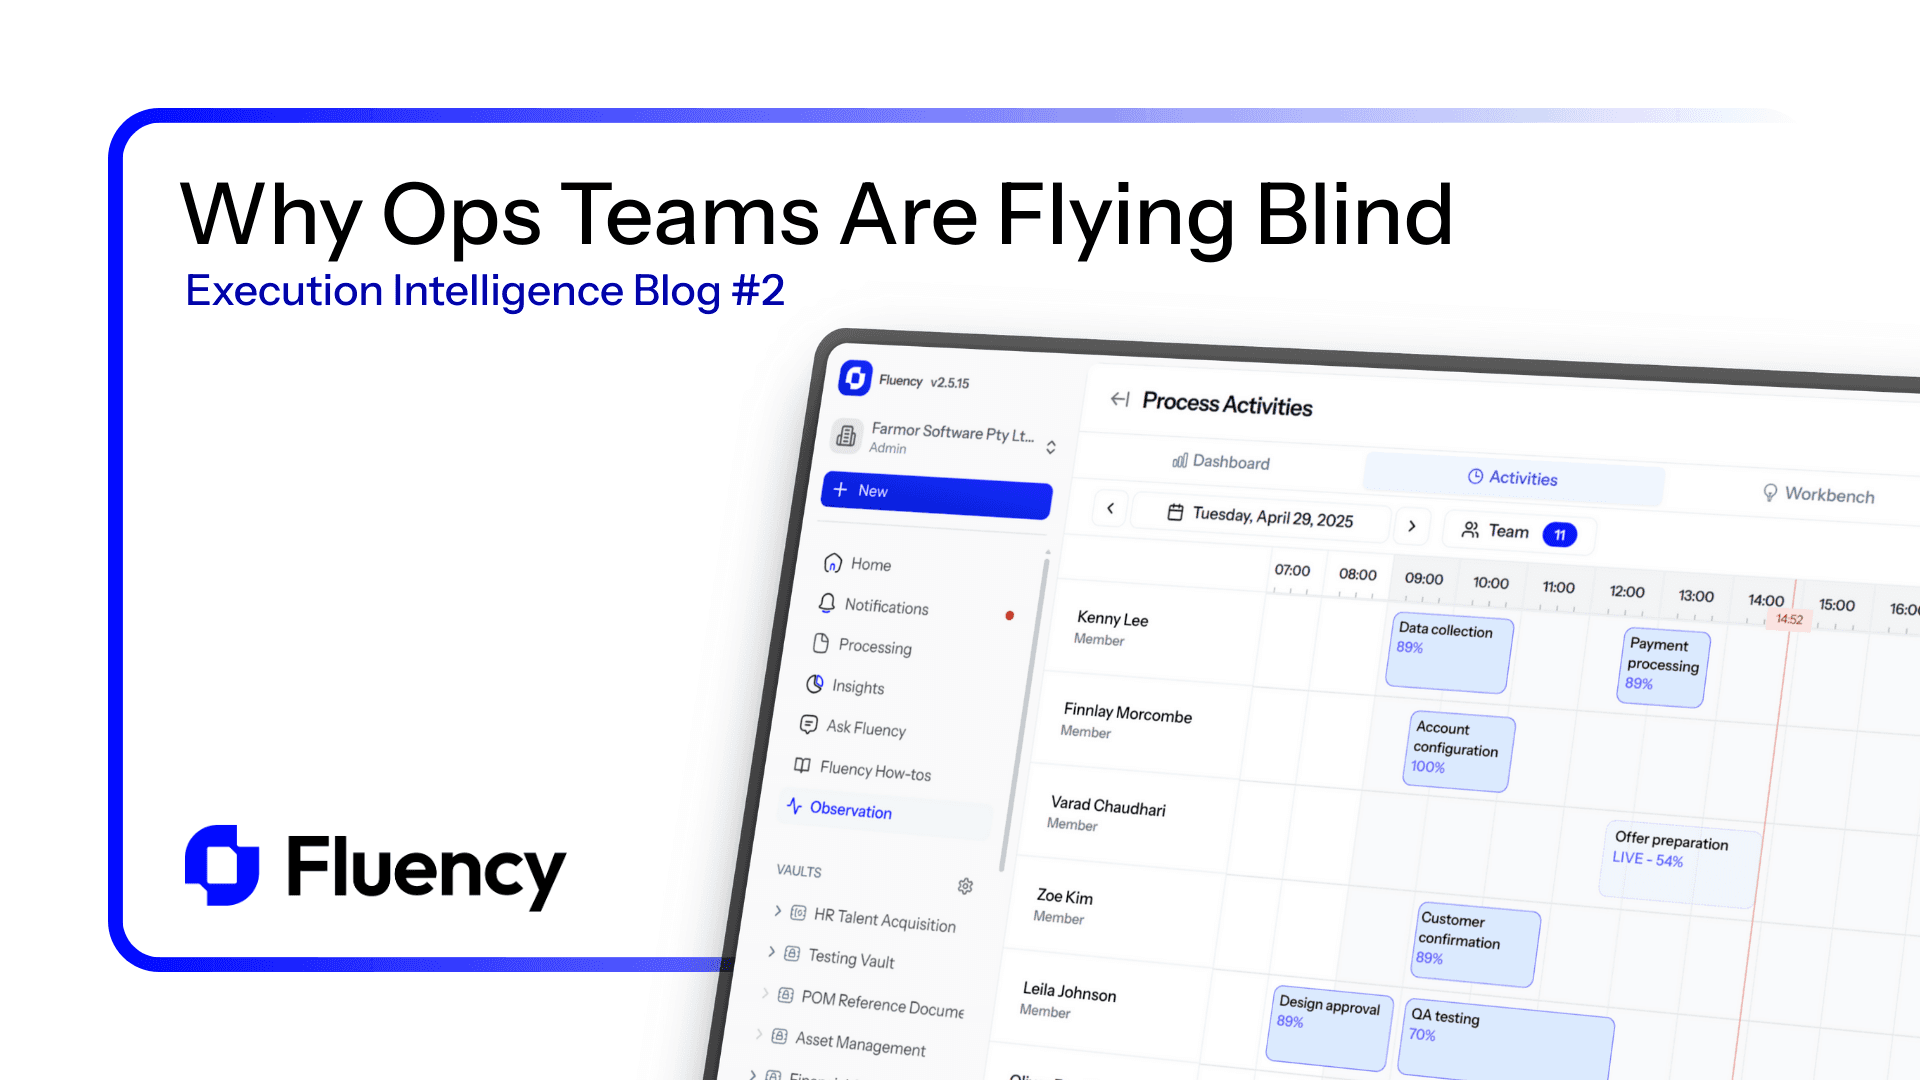Click the Fluency v2.5.15 version label

924,381
